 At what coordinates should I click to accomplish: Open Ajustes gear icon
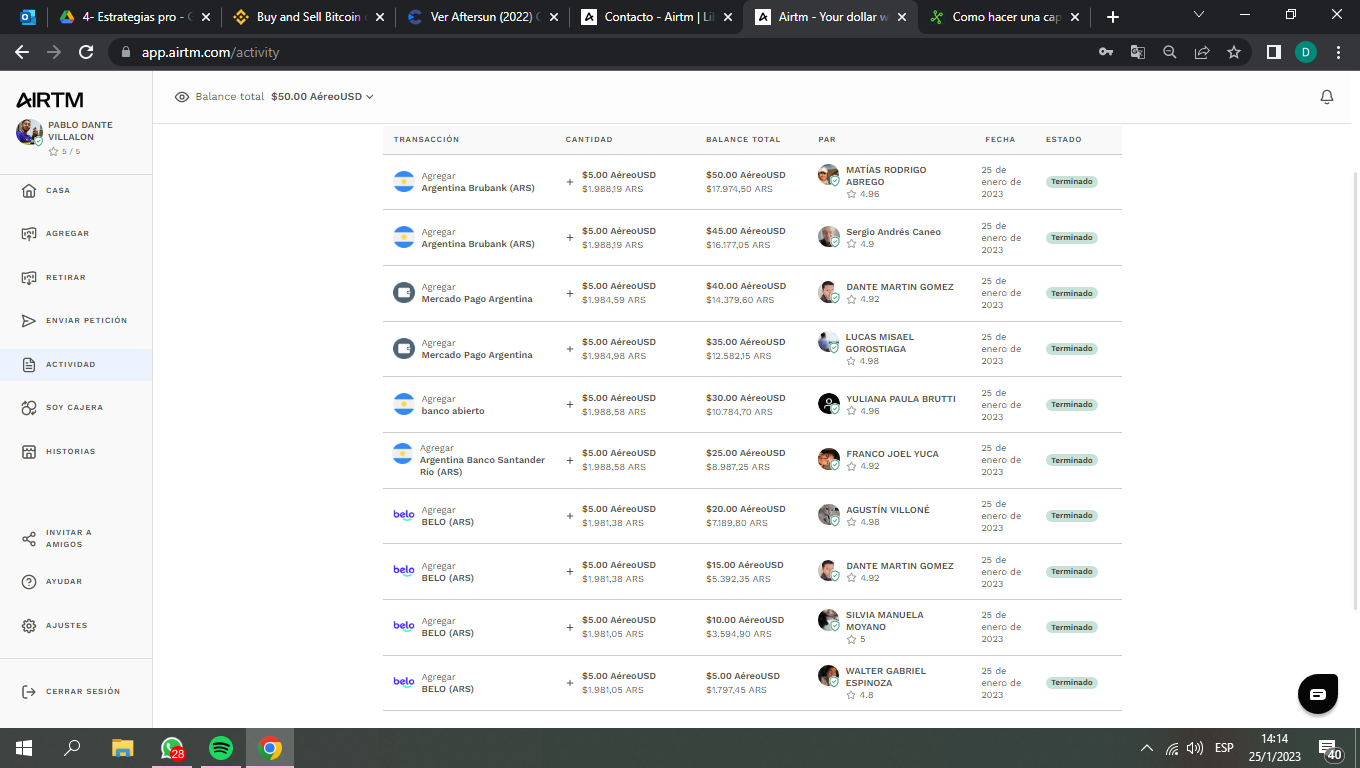coord(29,626)
